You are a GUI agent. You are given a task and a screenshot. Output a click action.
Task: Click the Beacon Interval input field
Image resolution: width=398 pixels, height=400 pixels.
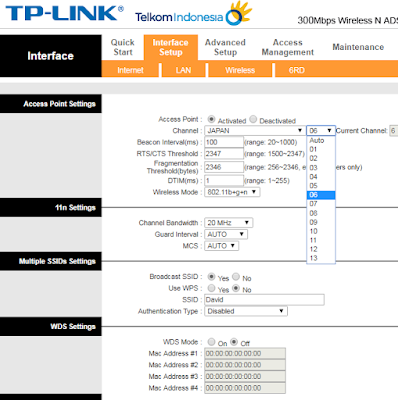point(224,142)
